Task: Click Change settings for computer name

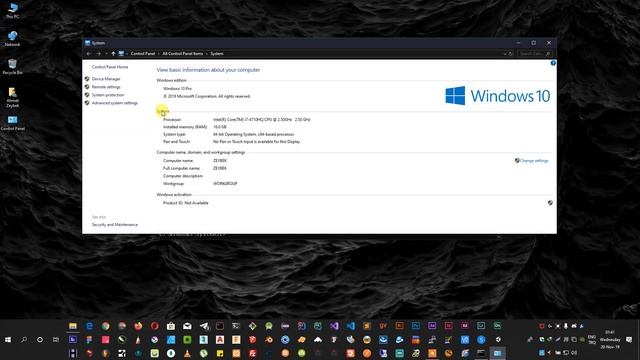Action: [534, 160]
